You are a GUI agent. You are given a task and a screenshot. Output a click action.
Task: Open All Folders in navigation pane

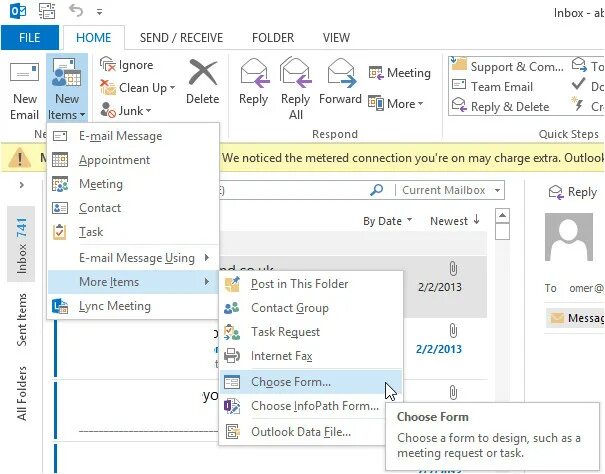click(x=21, y=393)
